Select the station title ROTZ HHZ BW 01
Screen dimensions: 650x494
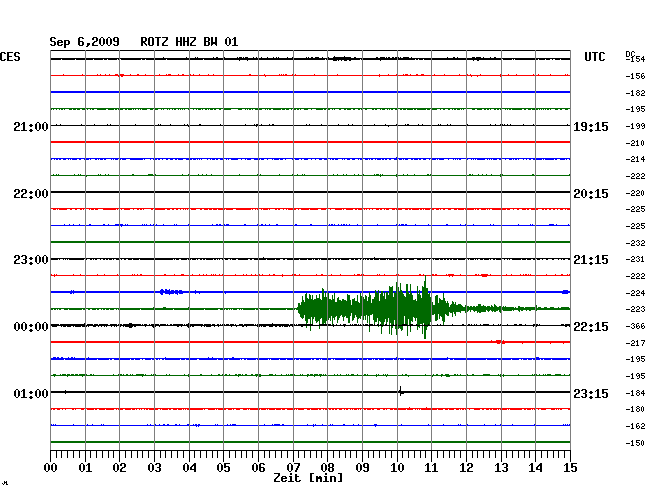click(189, 42)
